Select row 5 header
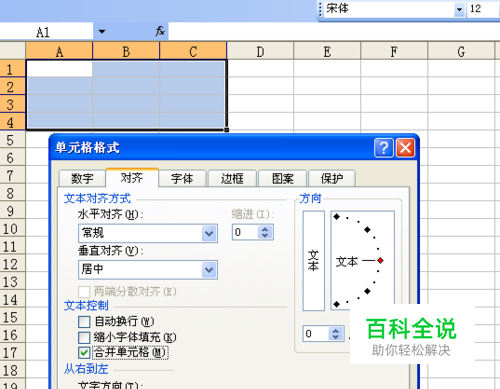 pos(13,140)
